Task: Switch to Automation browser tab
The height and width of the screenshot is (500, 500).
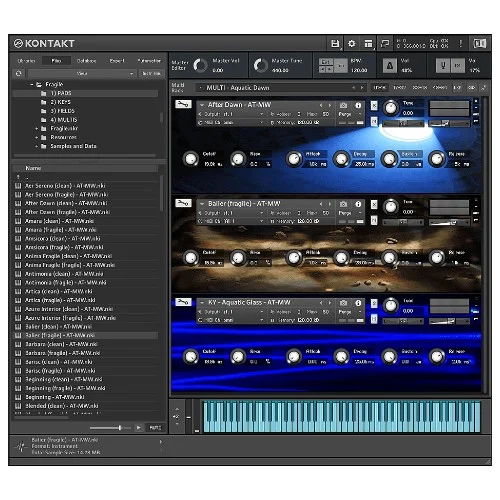Action: coord(149,61)
